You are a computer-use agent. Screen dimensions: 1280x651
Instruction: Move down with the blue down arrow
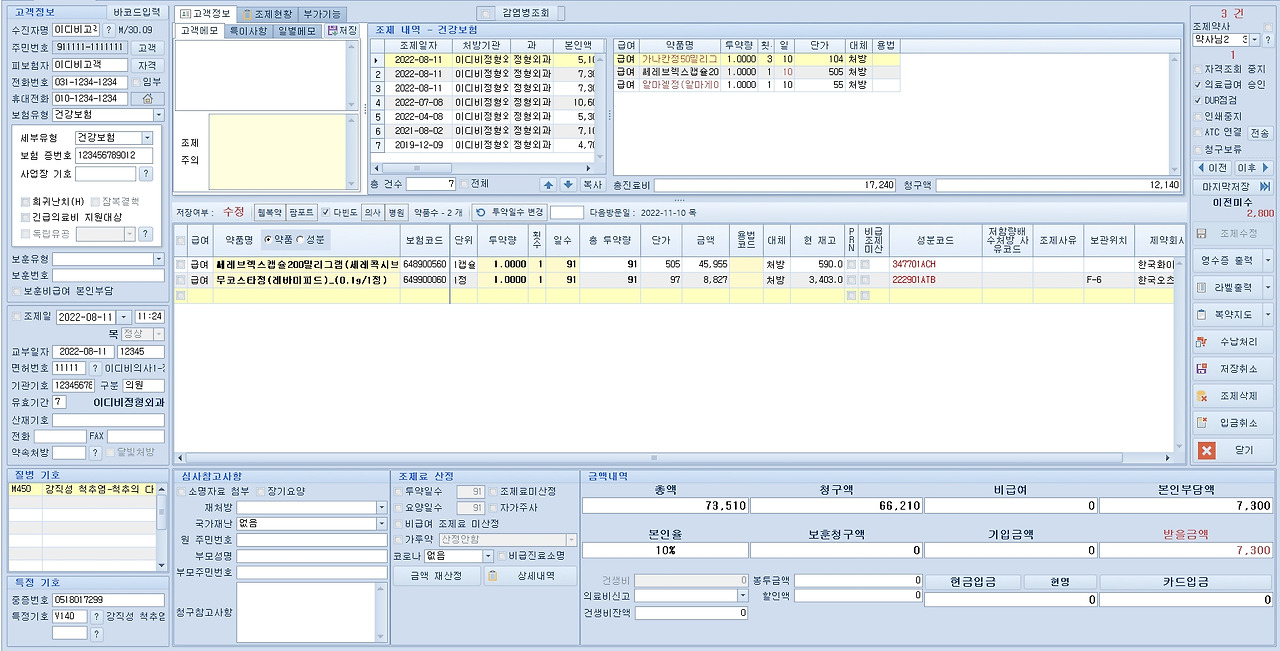pyautogui.click(x=567, y=184)
